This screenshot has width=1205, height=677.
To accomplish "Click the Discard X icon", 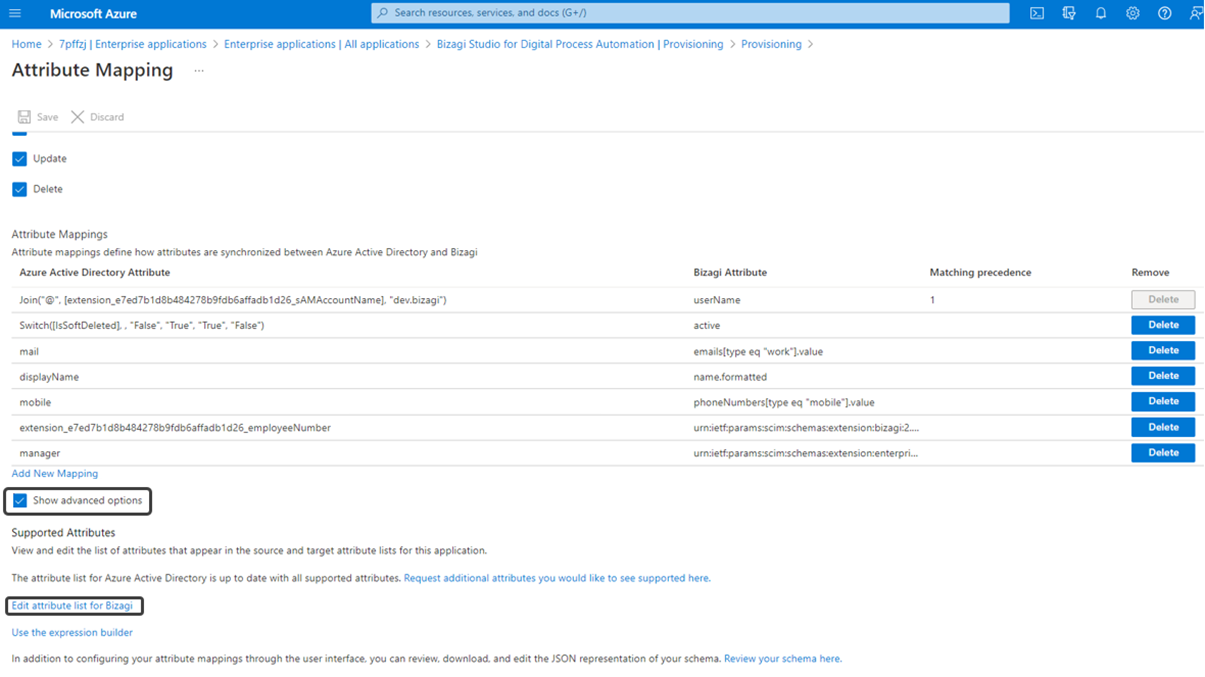I will [x=78, y=117].
